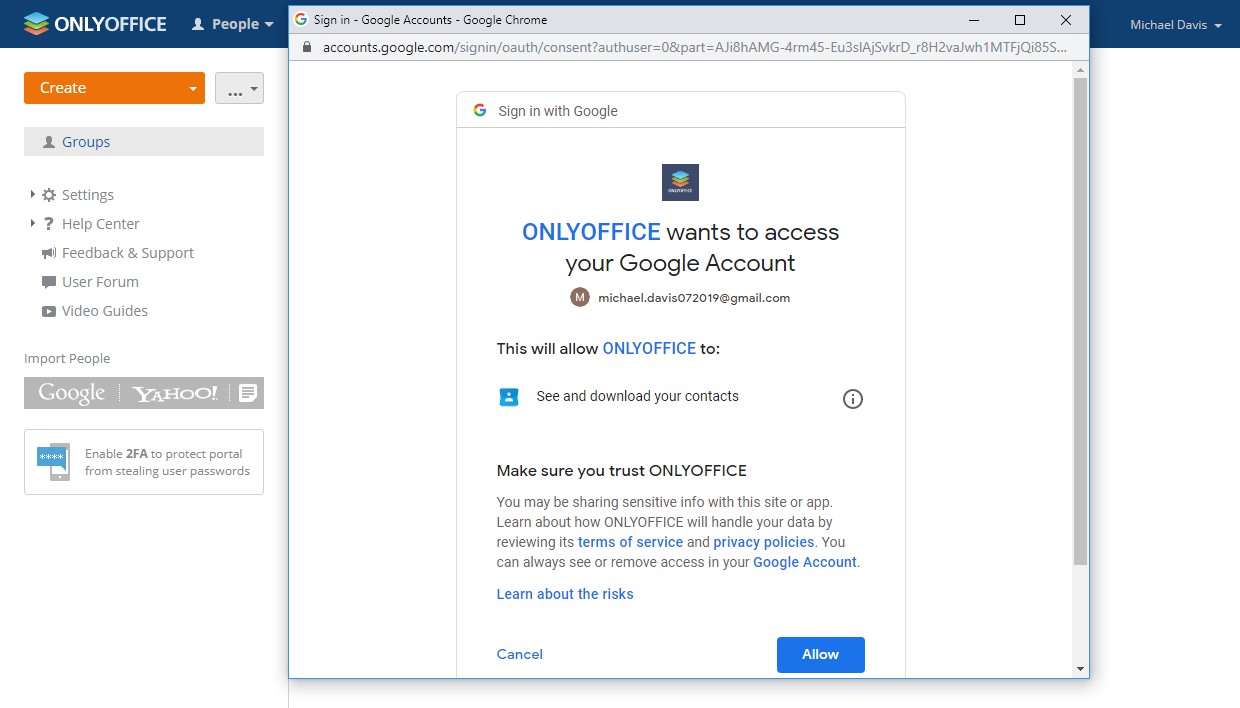
Task: Click the contacts permission icon
Action: 509,396
